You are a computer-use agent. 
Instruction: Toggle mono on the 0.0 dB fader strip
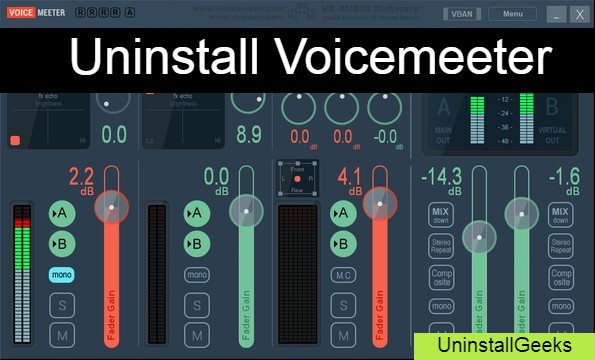pyautogui.click(x=197, y=275)
